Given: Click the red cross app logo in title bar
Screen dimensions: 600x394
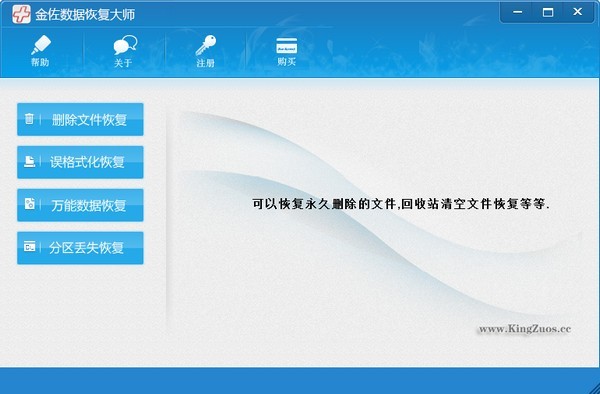Looking at the screenshot, I should [21, 14].
